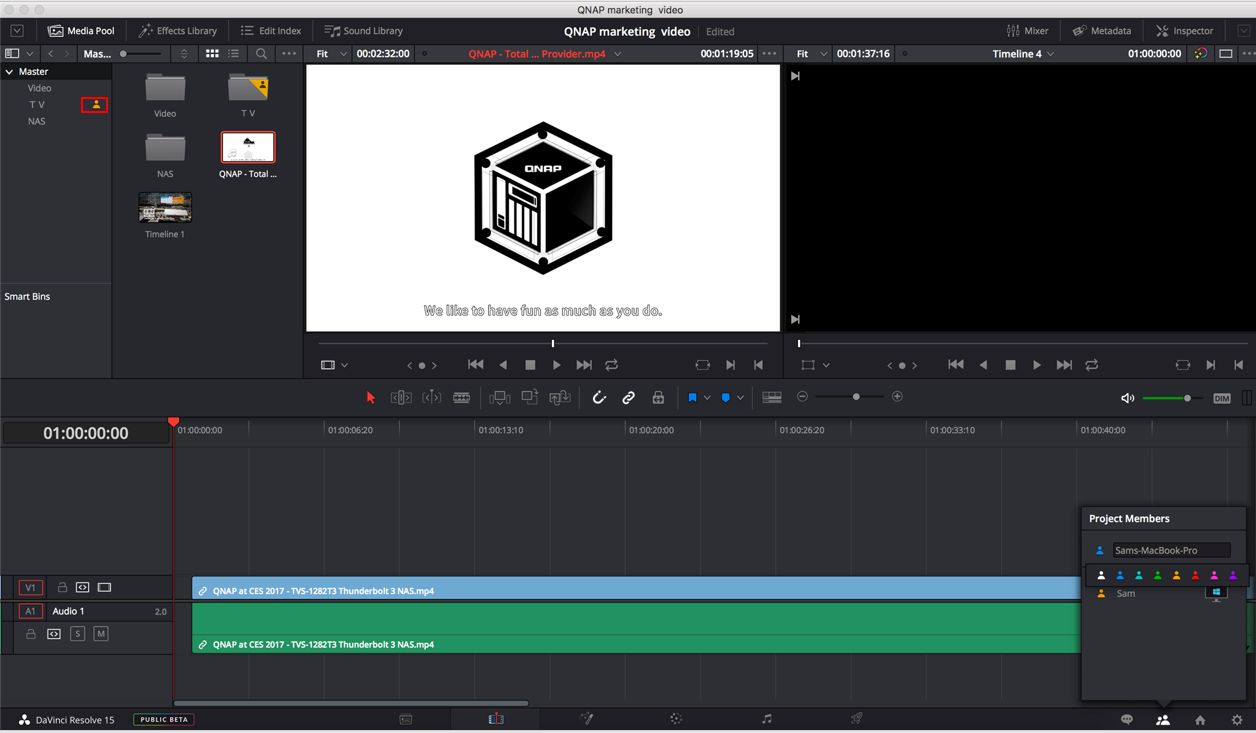Open the Sound Library tab

(364, 31)
